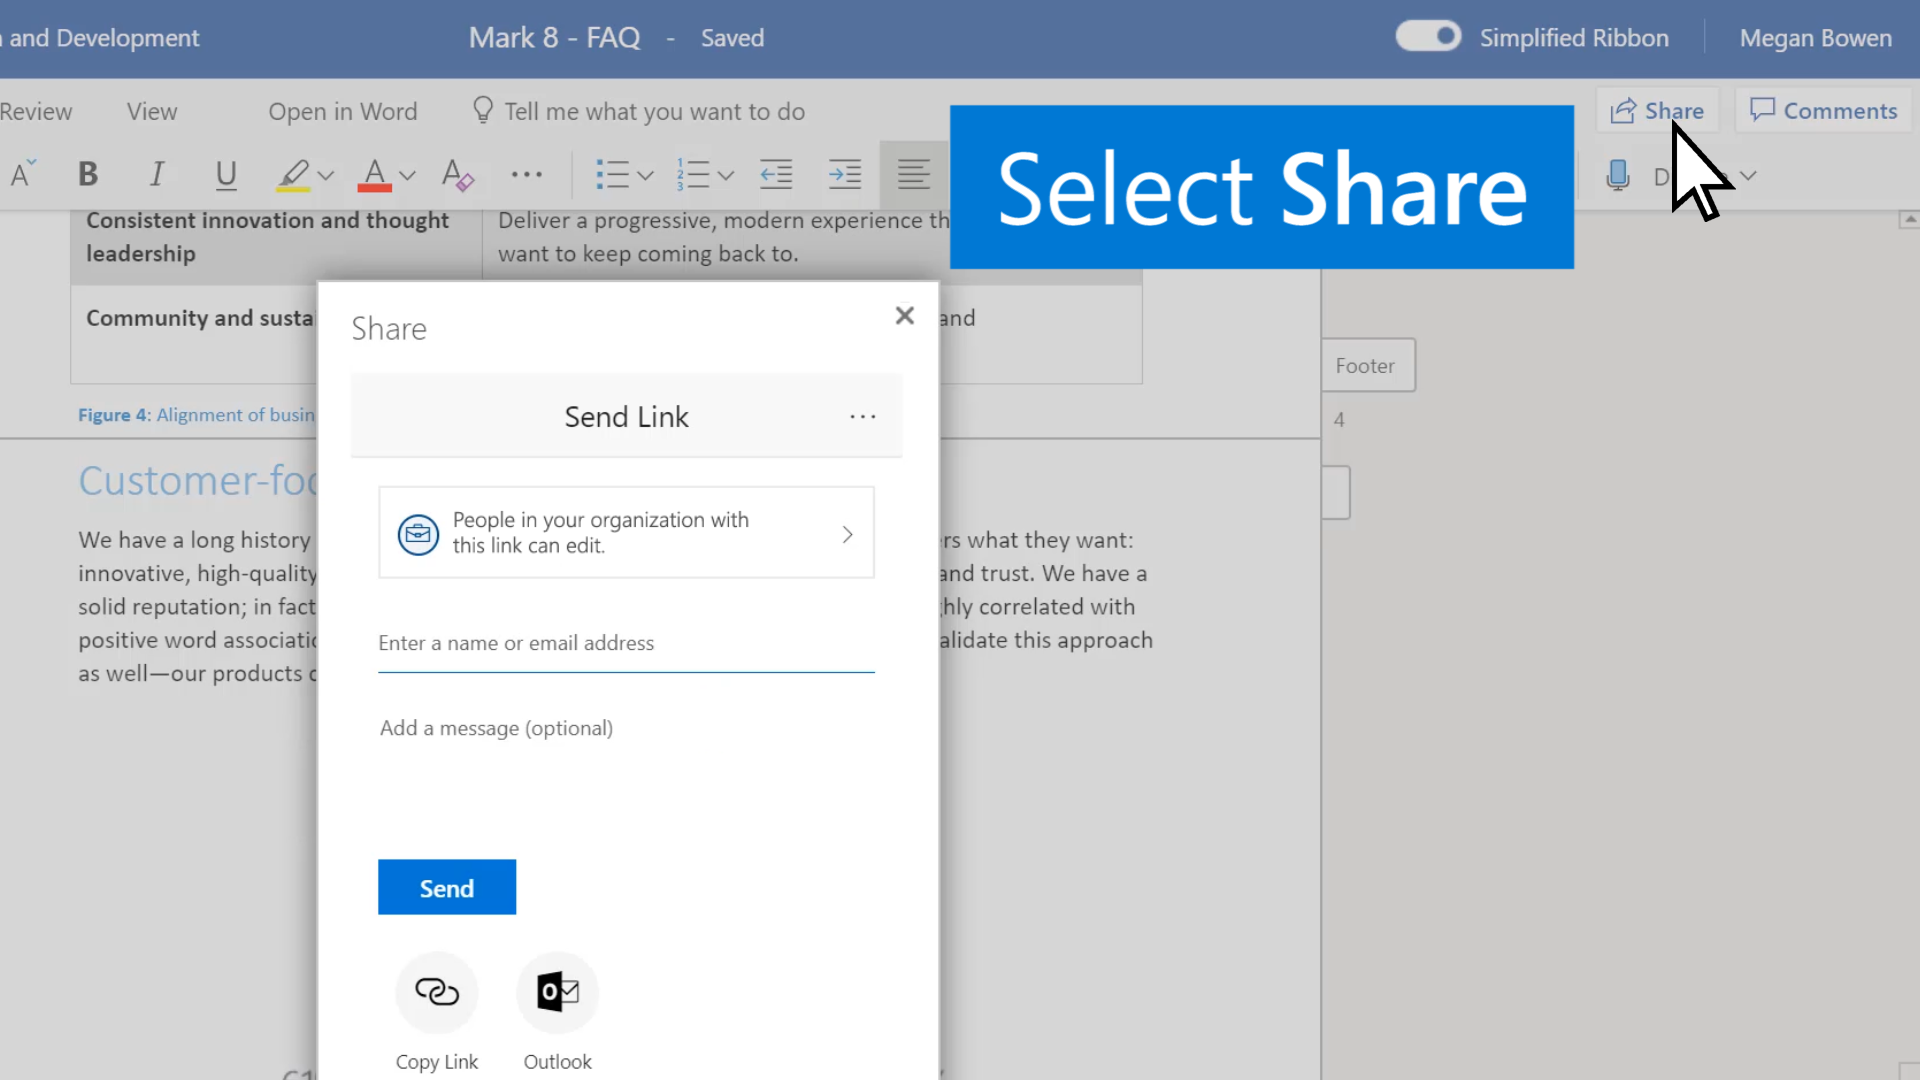This screenshot has height=1080, width=1920.
Task: Select the Bullets list icon
Action: [612, 173]
